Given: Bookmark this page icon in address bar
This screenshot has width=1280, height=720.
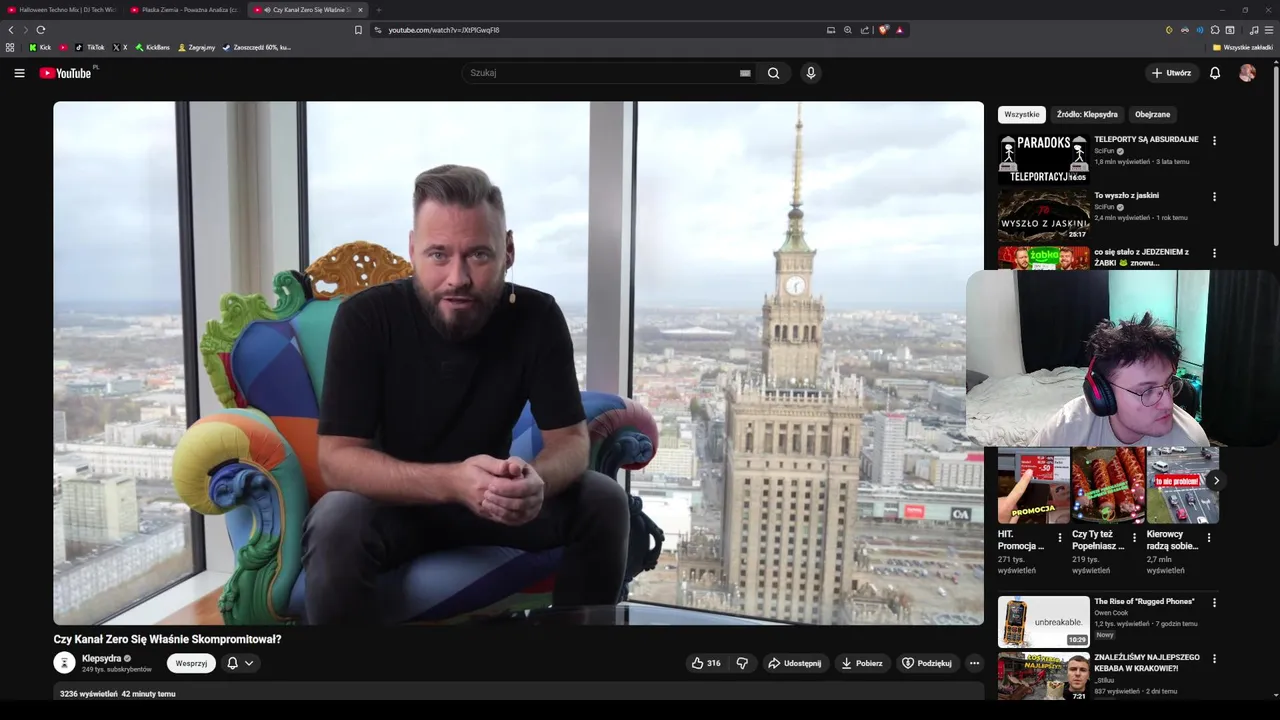Looking at the screenshot, I should [x=358, y=30].
